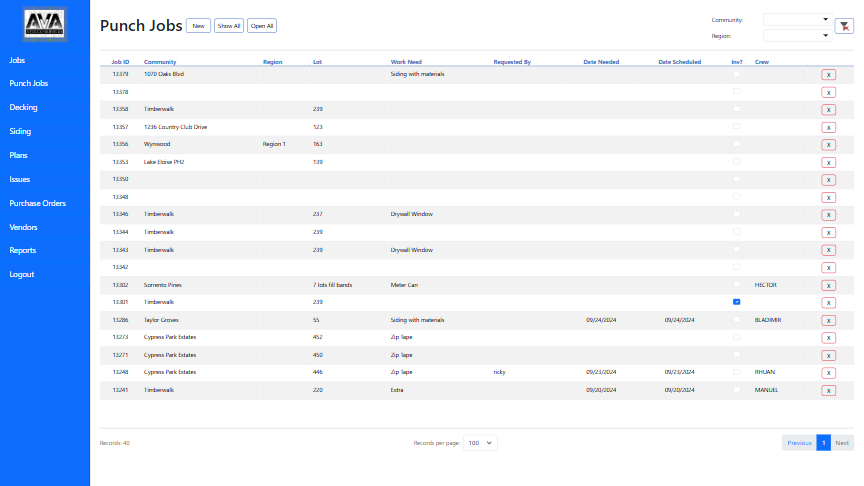
Task: Click the New button
Action: [198, 26]
